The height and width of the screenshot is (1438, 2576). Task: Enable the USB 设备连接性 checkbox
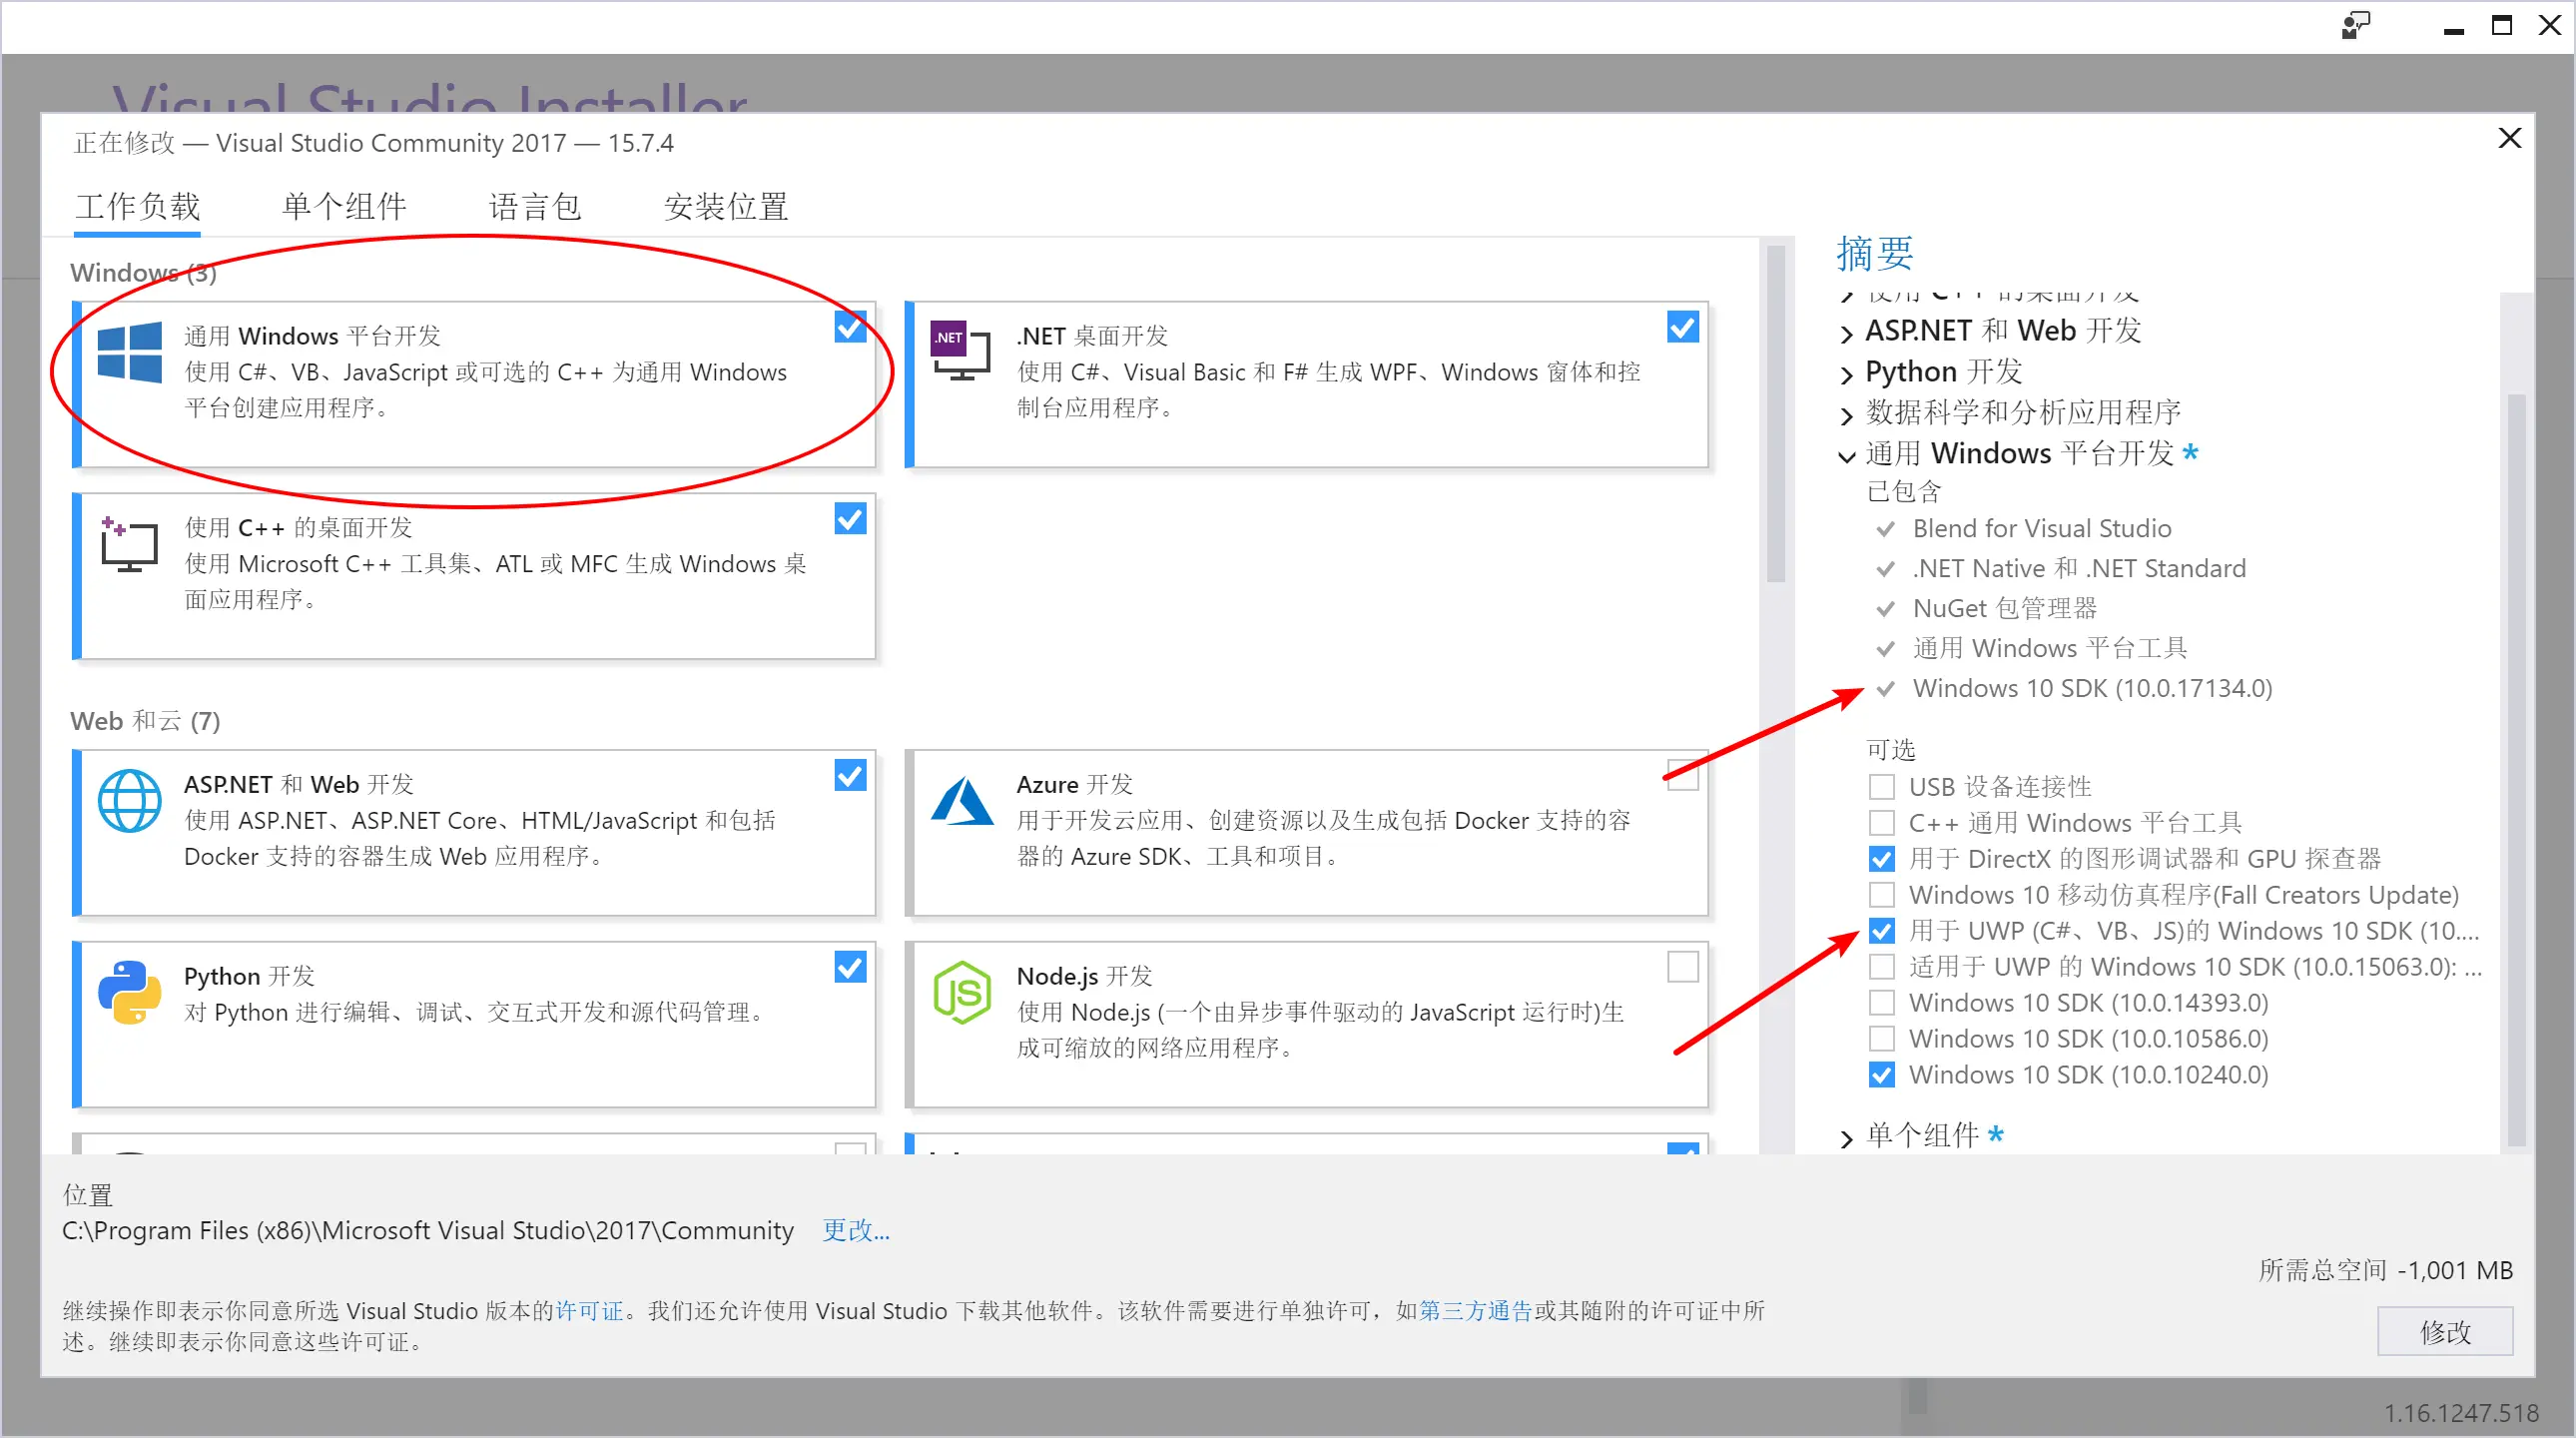[1881, 787]
